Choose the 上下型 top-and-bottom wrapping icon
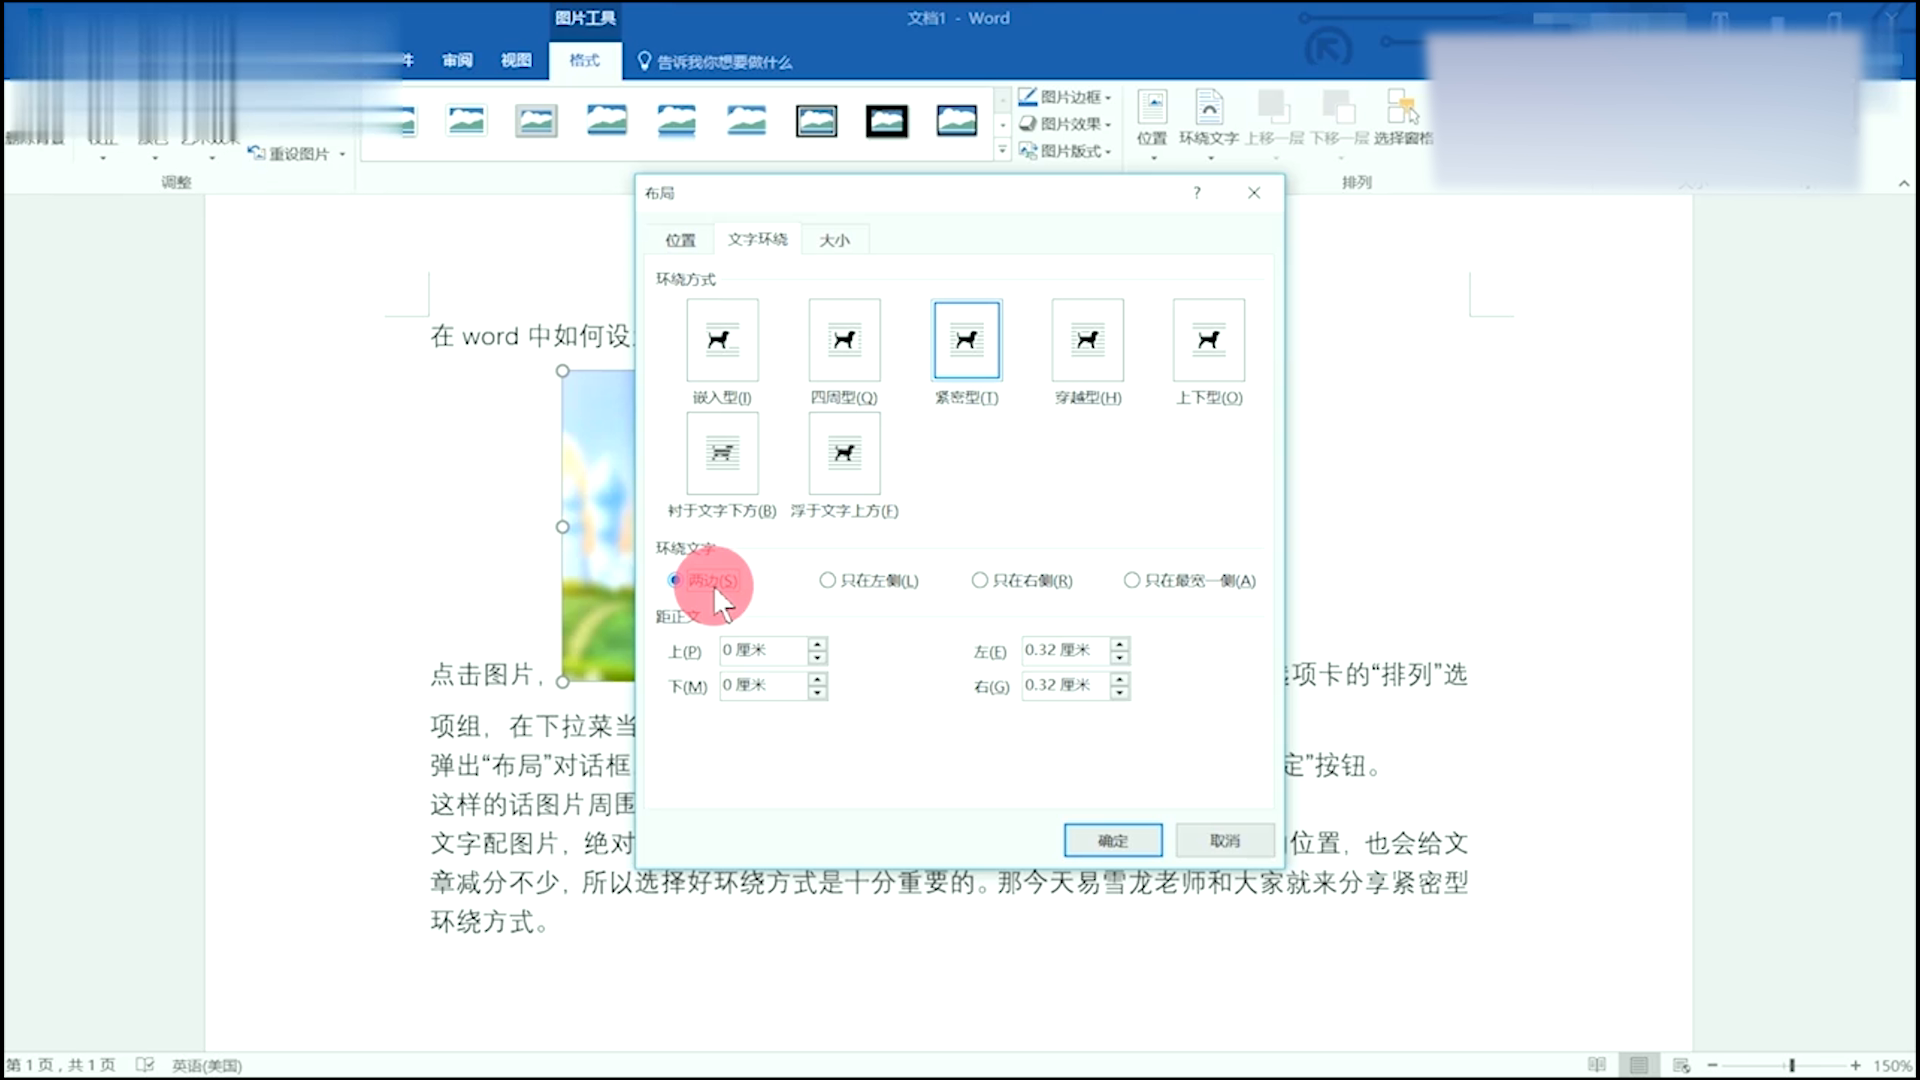The image size is (1920, 1080). coord(1209,340)
